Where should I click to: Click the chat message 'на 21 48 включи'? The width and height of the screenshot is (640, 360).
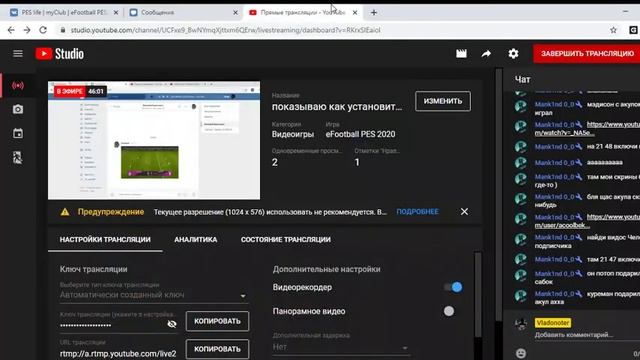click(613, 146)
